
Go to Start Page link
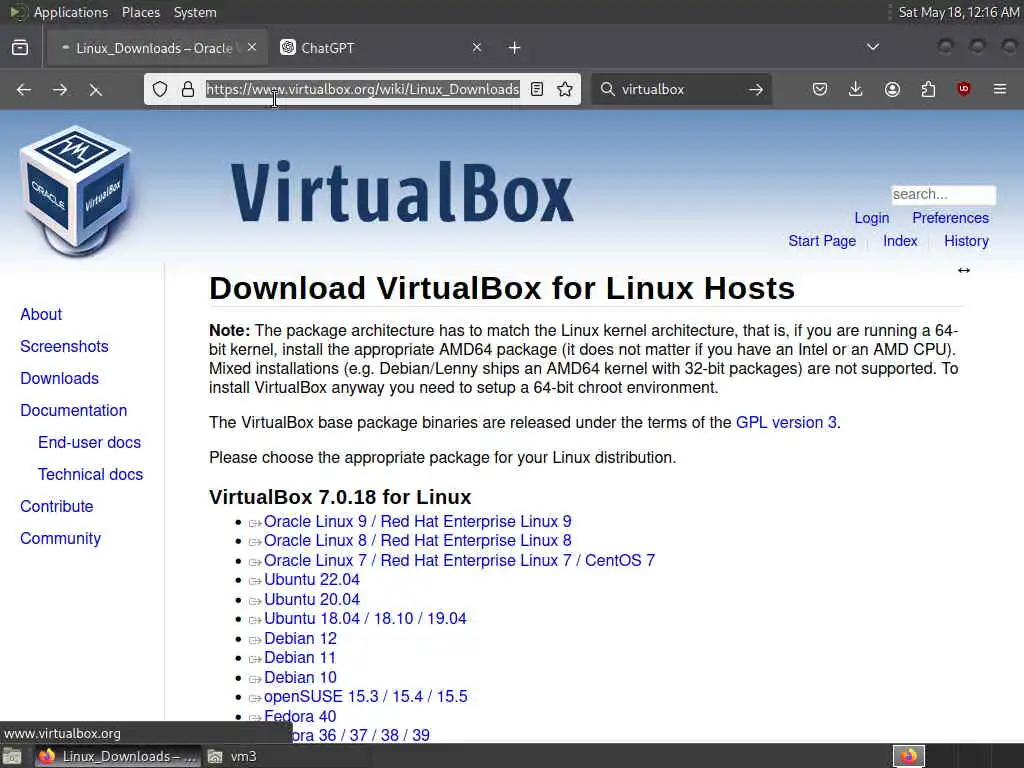[822, 241]
